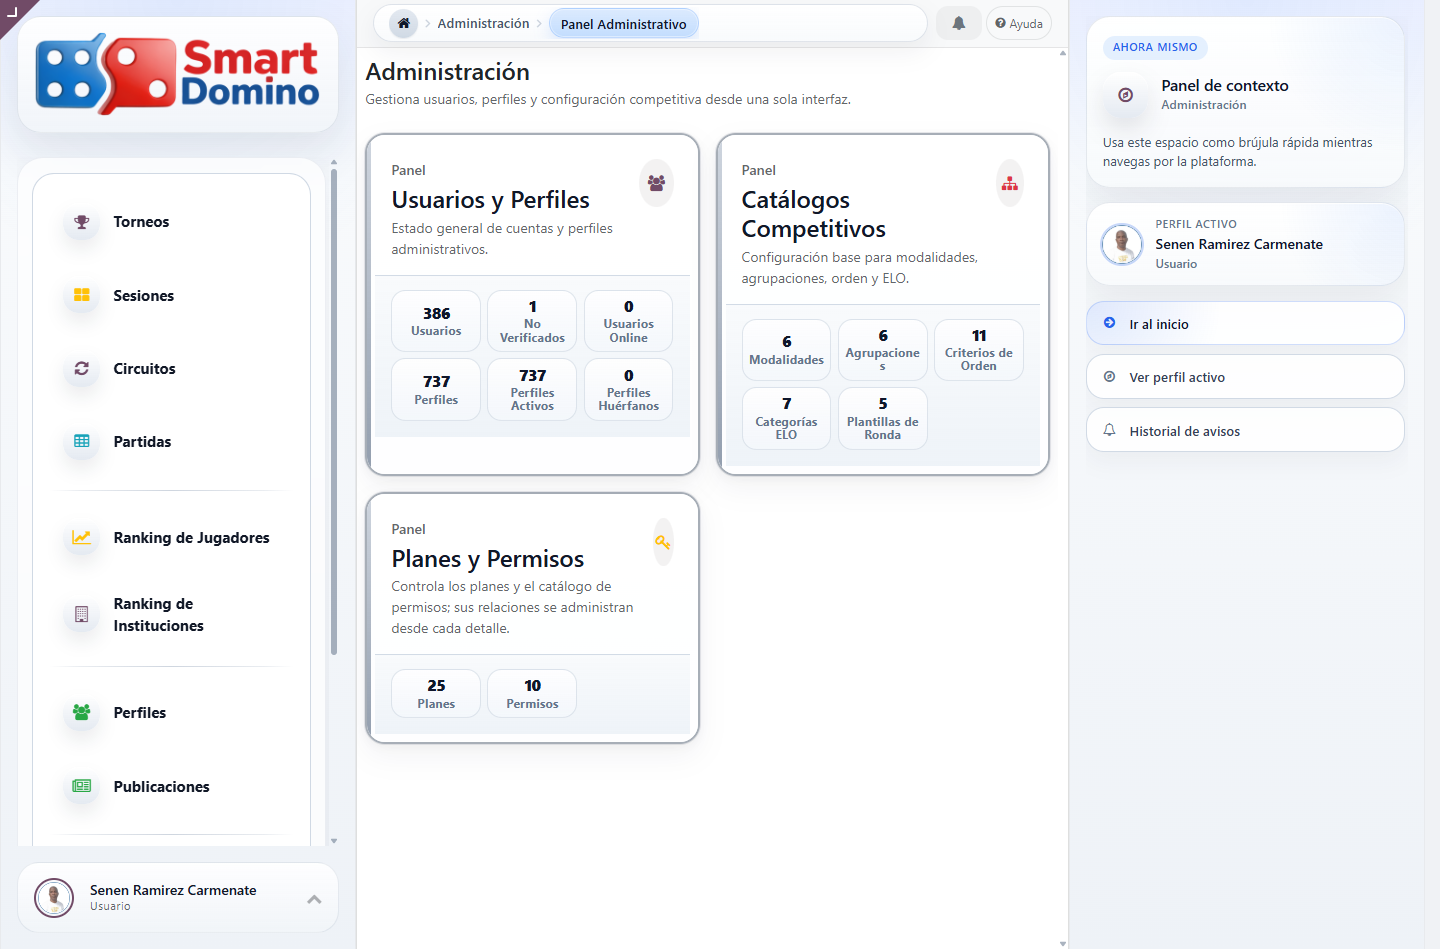The height and width of the screenshot is (949, 1440).
Task: Click the Perfiles sidebar label
Action: (x=140, y=713)
